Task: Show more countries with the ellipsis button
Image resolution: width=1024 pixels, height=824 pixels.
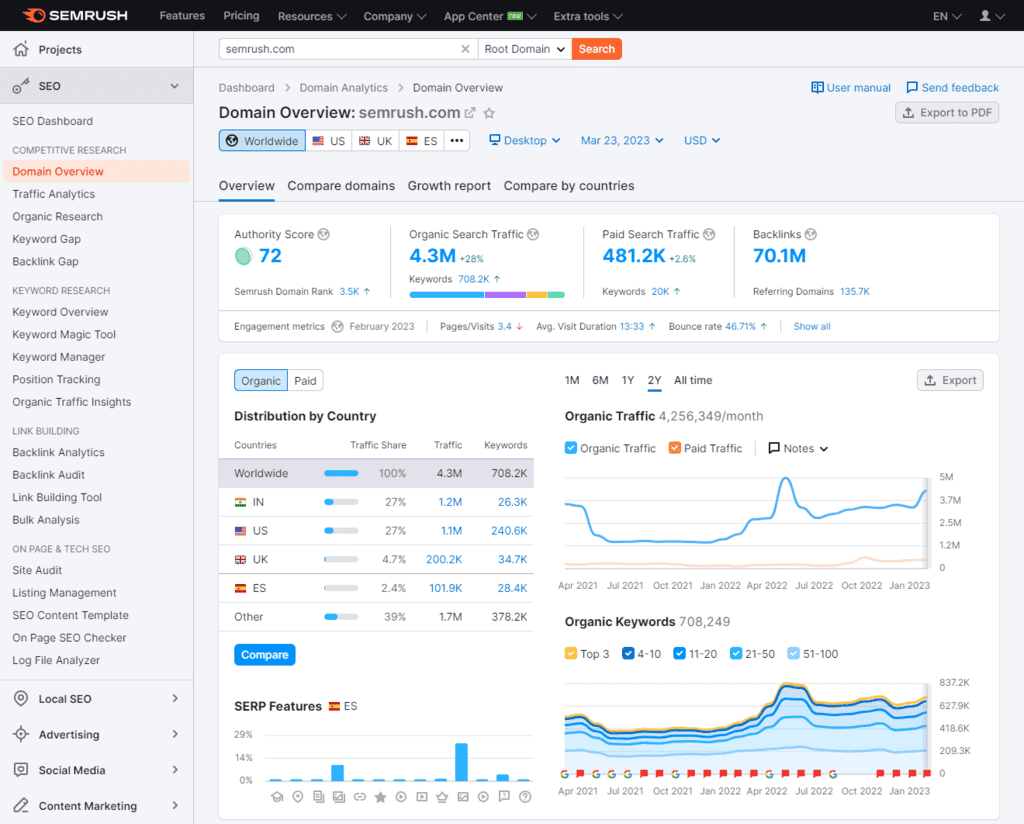Action: pyautogui.click(x=457, y=140)
